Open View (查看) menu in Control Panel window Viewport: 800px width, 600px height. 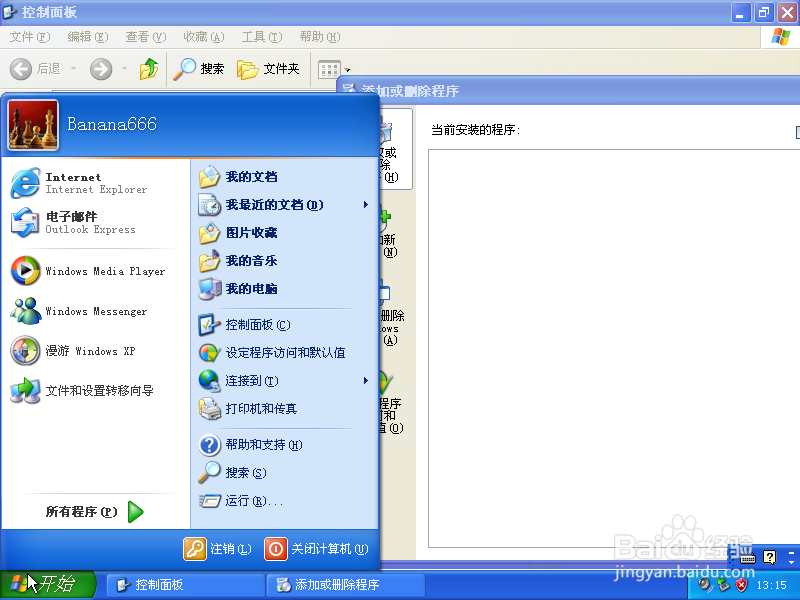(x=146, y=37)
